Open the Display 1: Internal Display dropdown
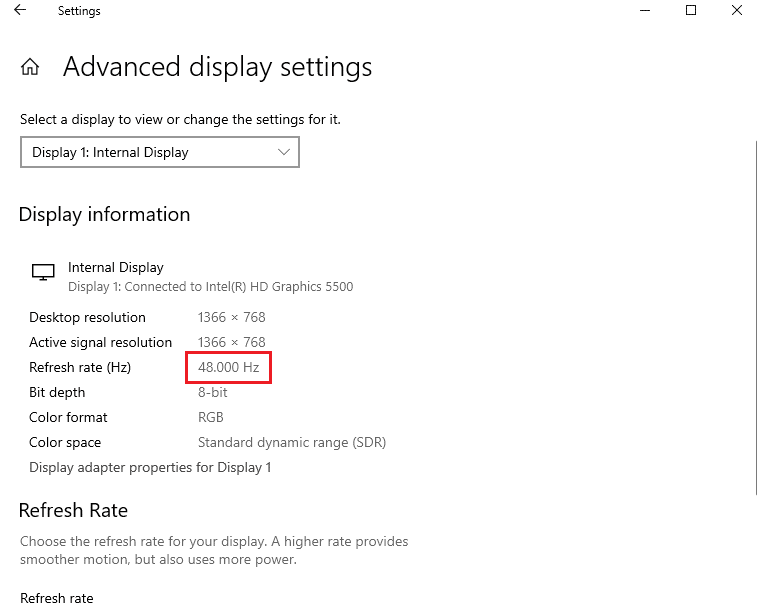The height and width of the screenshot is (609, 757). (160, 152)
